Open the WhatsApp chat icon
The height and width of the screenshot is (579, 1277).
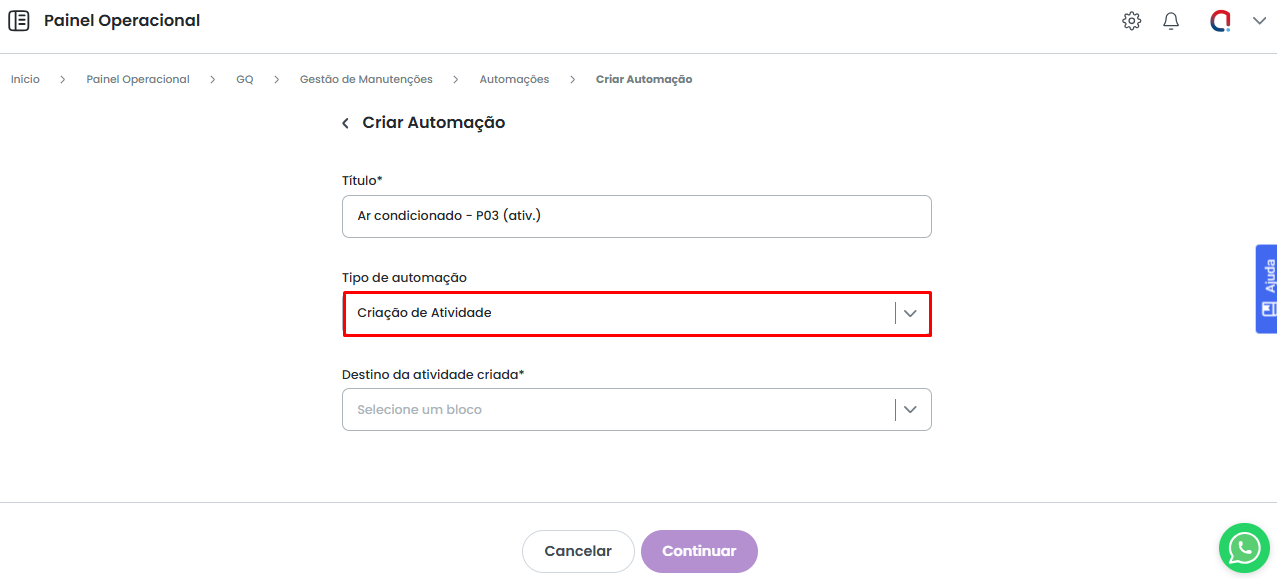[x=1244, y=547]
